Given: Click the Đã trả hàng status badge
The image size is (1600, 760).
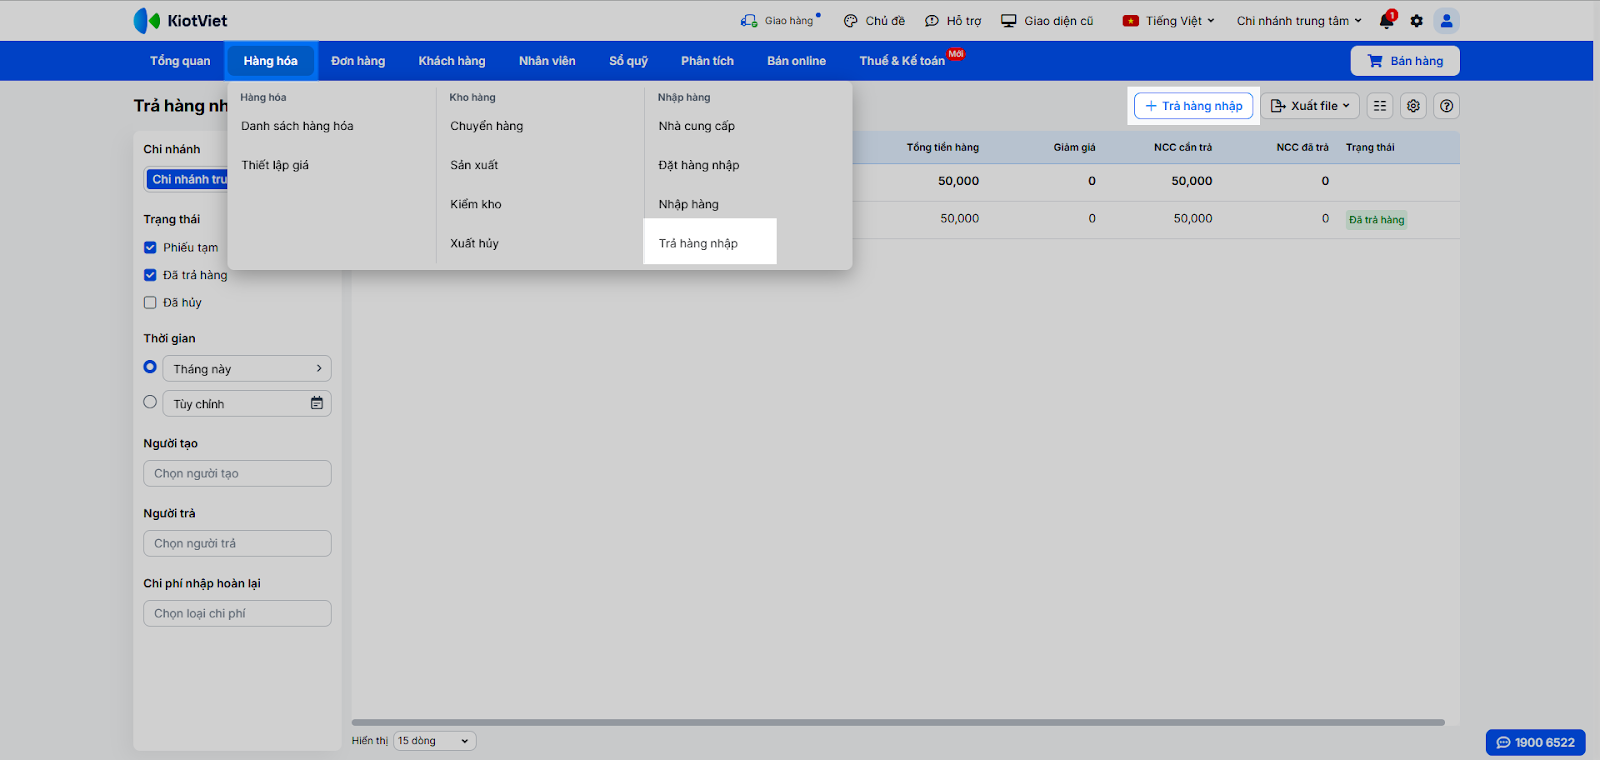Looking at the screenshot, I should (1376, 220).
